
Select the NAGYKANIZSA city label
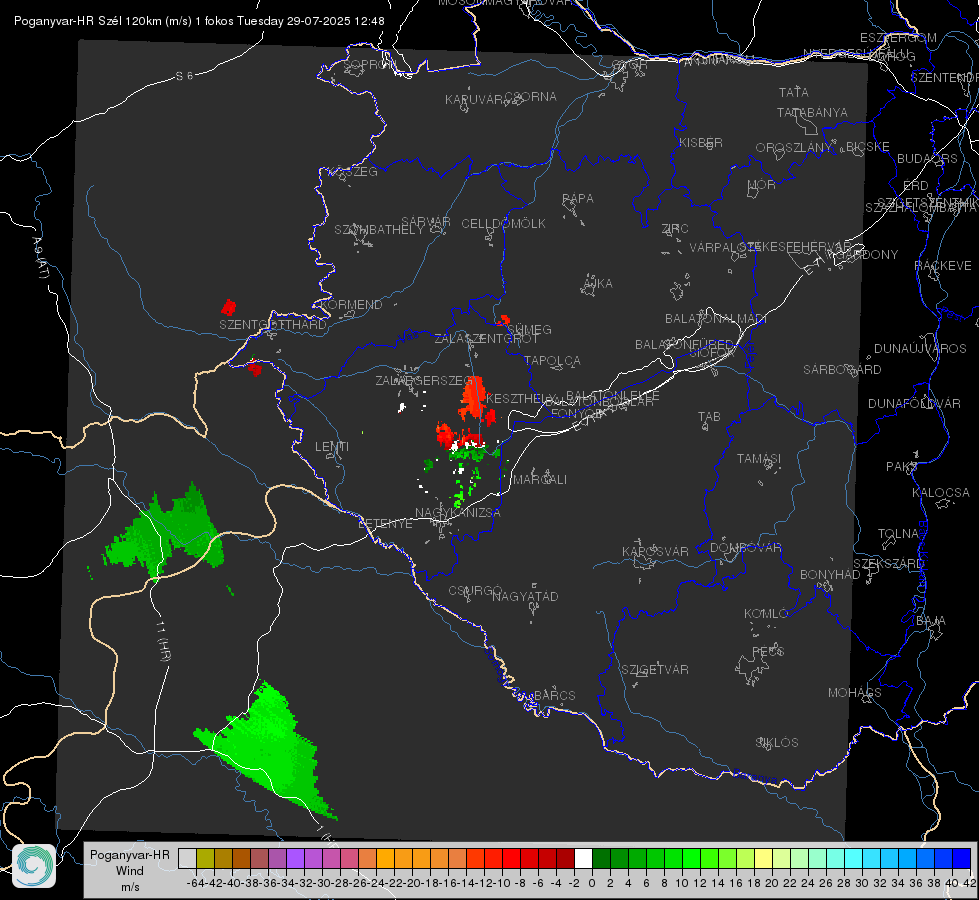click(458, 513)
